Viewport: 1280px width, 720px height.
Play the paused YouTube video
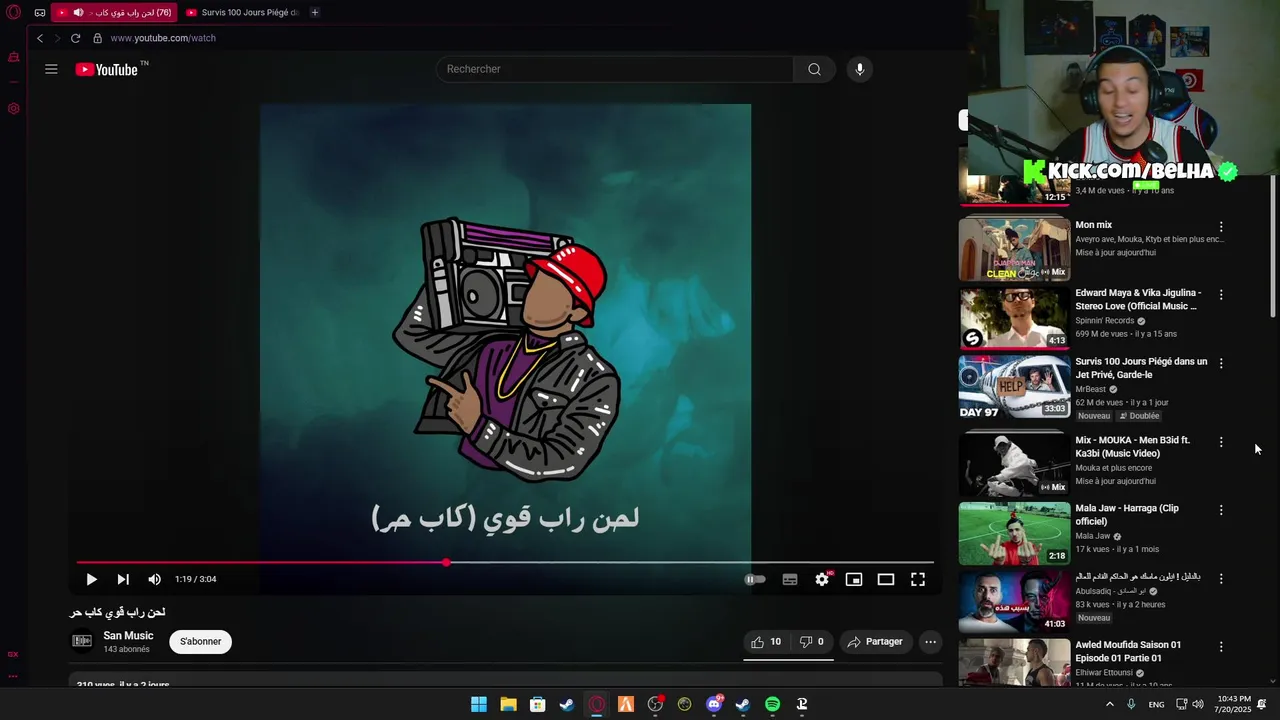[91, 579]
